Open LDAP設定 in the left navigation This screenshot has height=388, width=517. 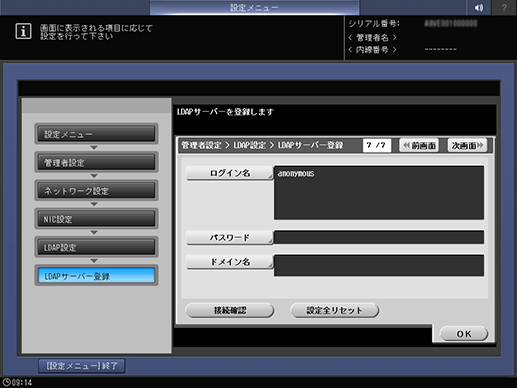(x=96, y=247)
